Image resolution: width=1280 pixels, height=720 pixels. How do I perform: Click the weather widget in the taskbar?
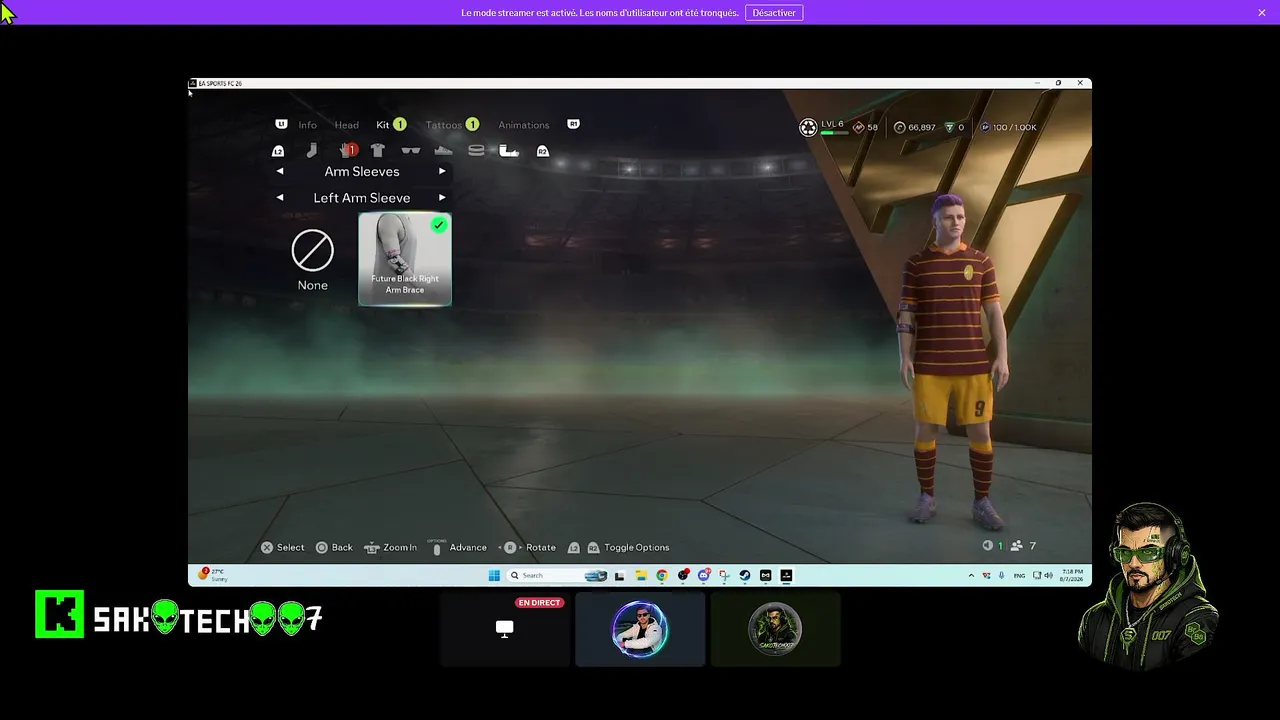click(213, 575)
